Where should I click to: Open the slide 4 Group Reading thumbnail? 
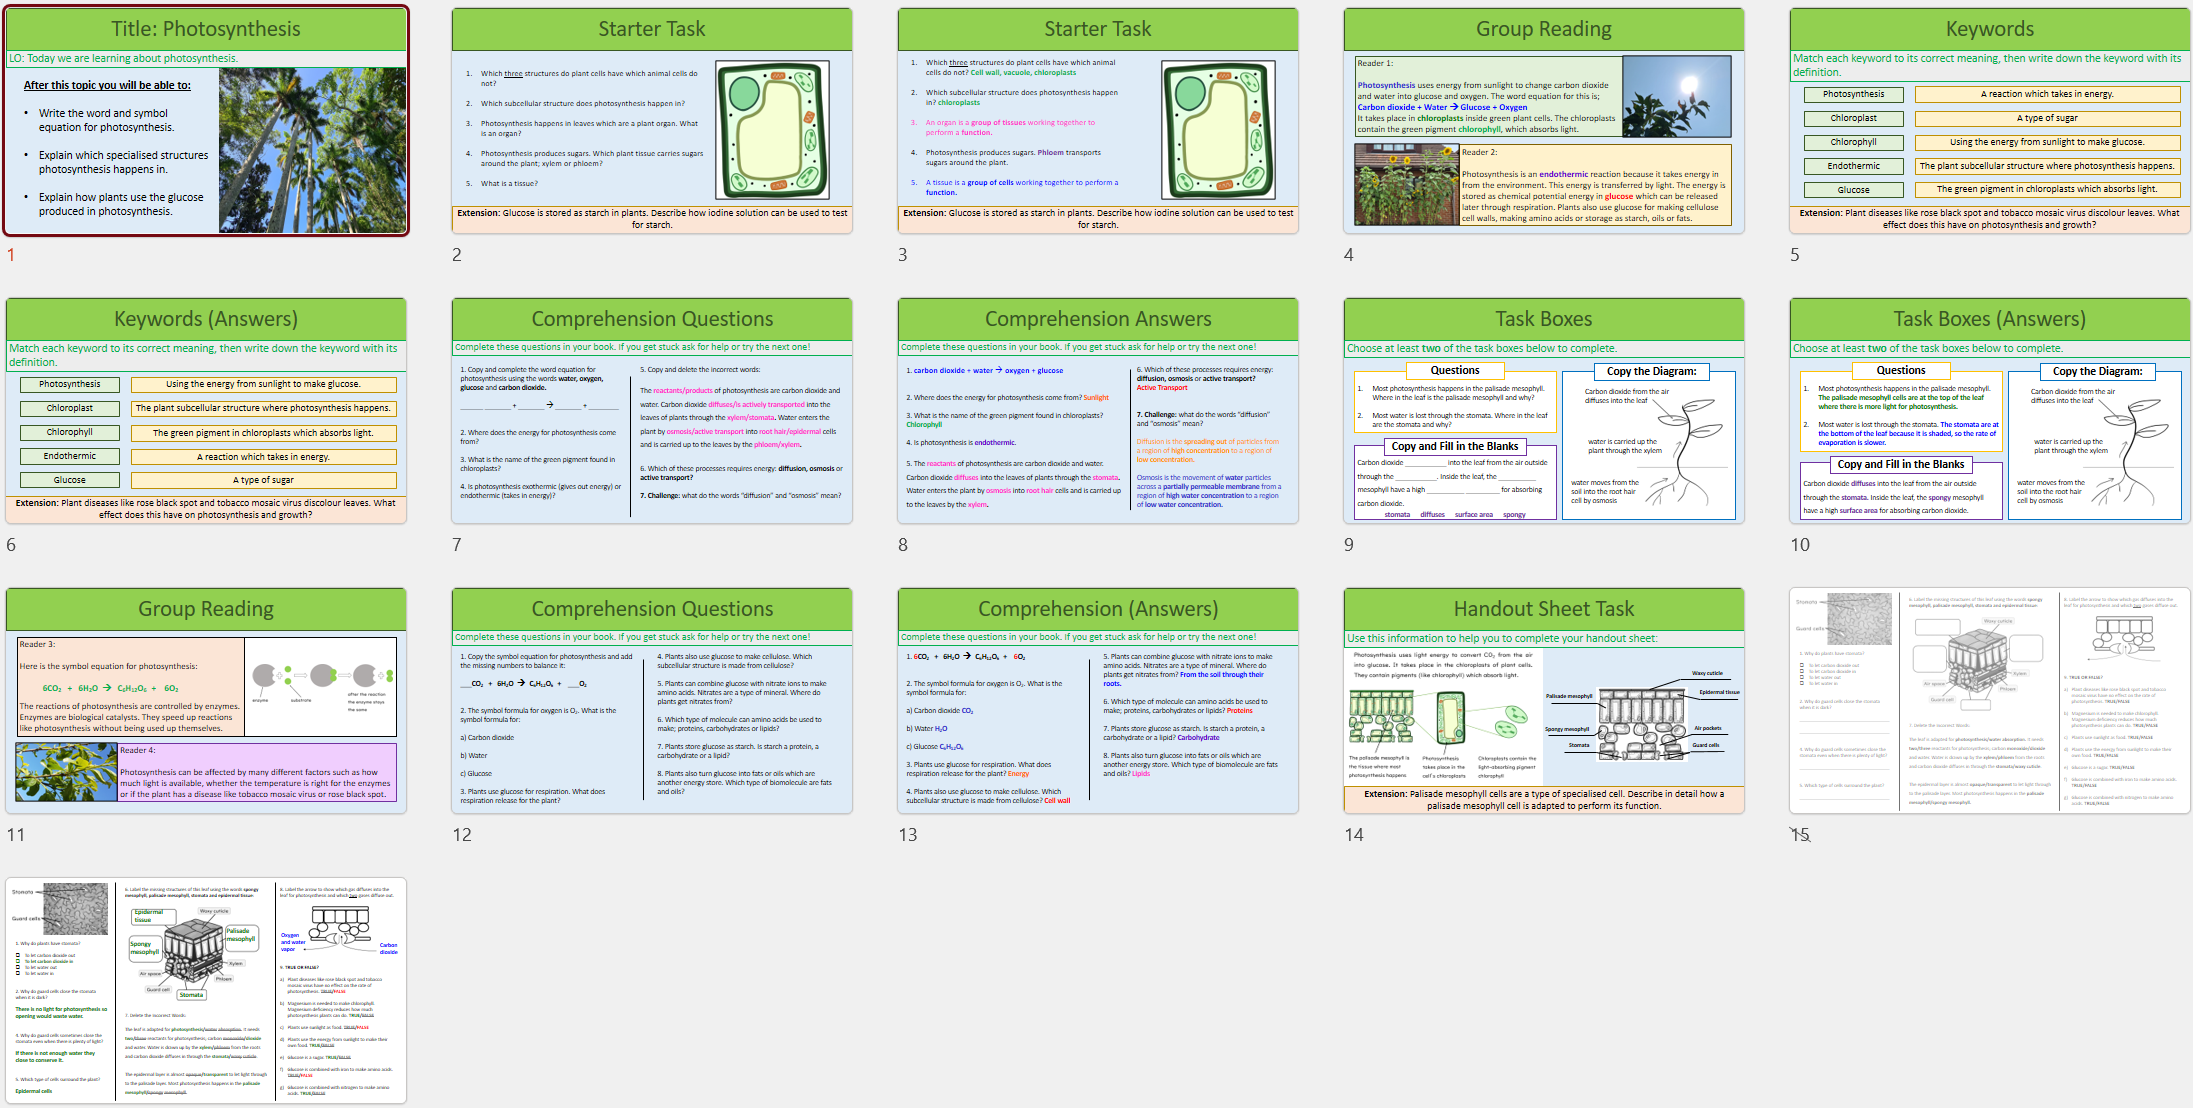click(x=1543, y=121)
